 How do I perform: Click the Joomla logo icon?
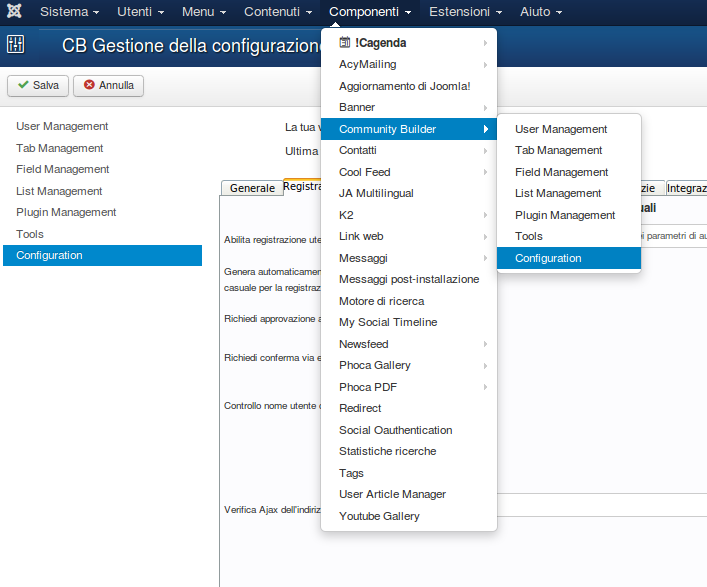(14, 11)
